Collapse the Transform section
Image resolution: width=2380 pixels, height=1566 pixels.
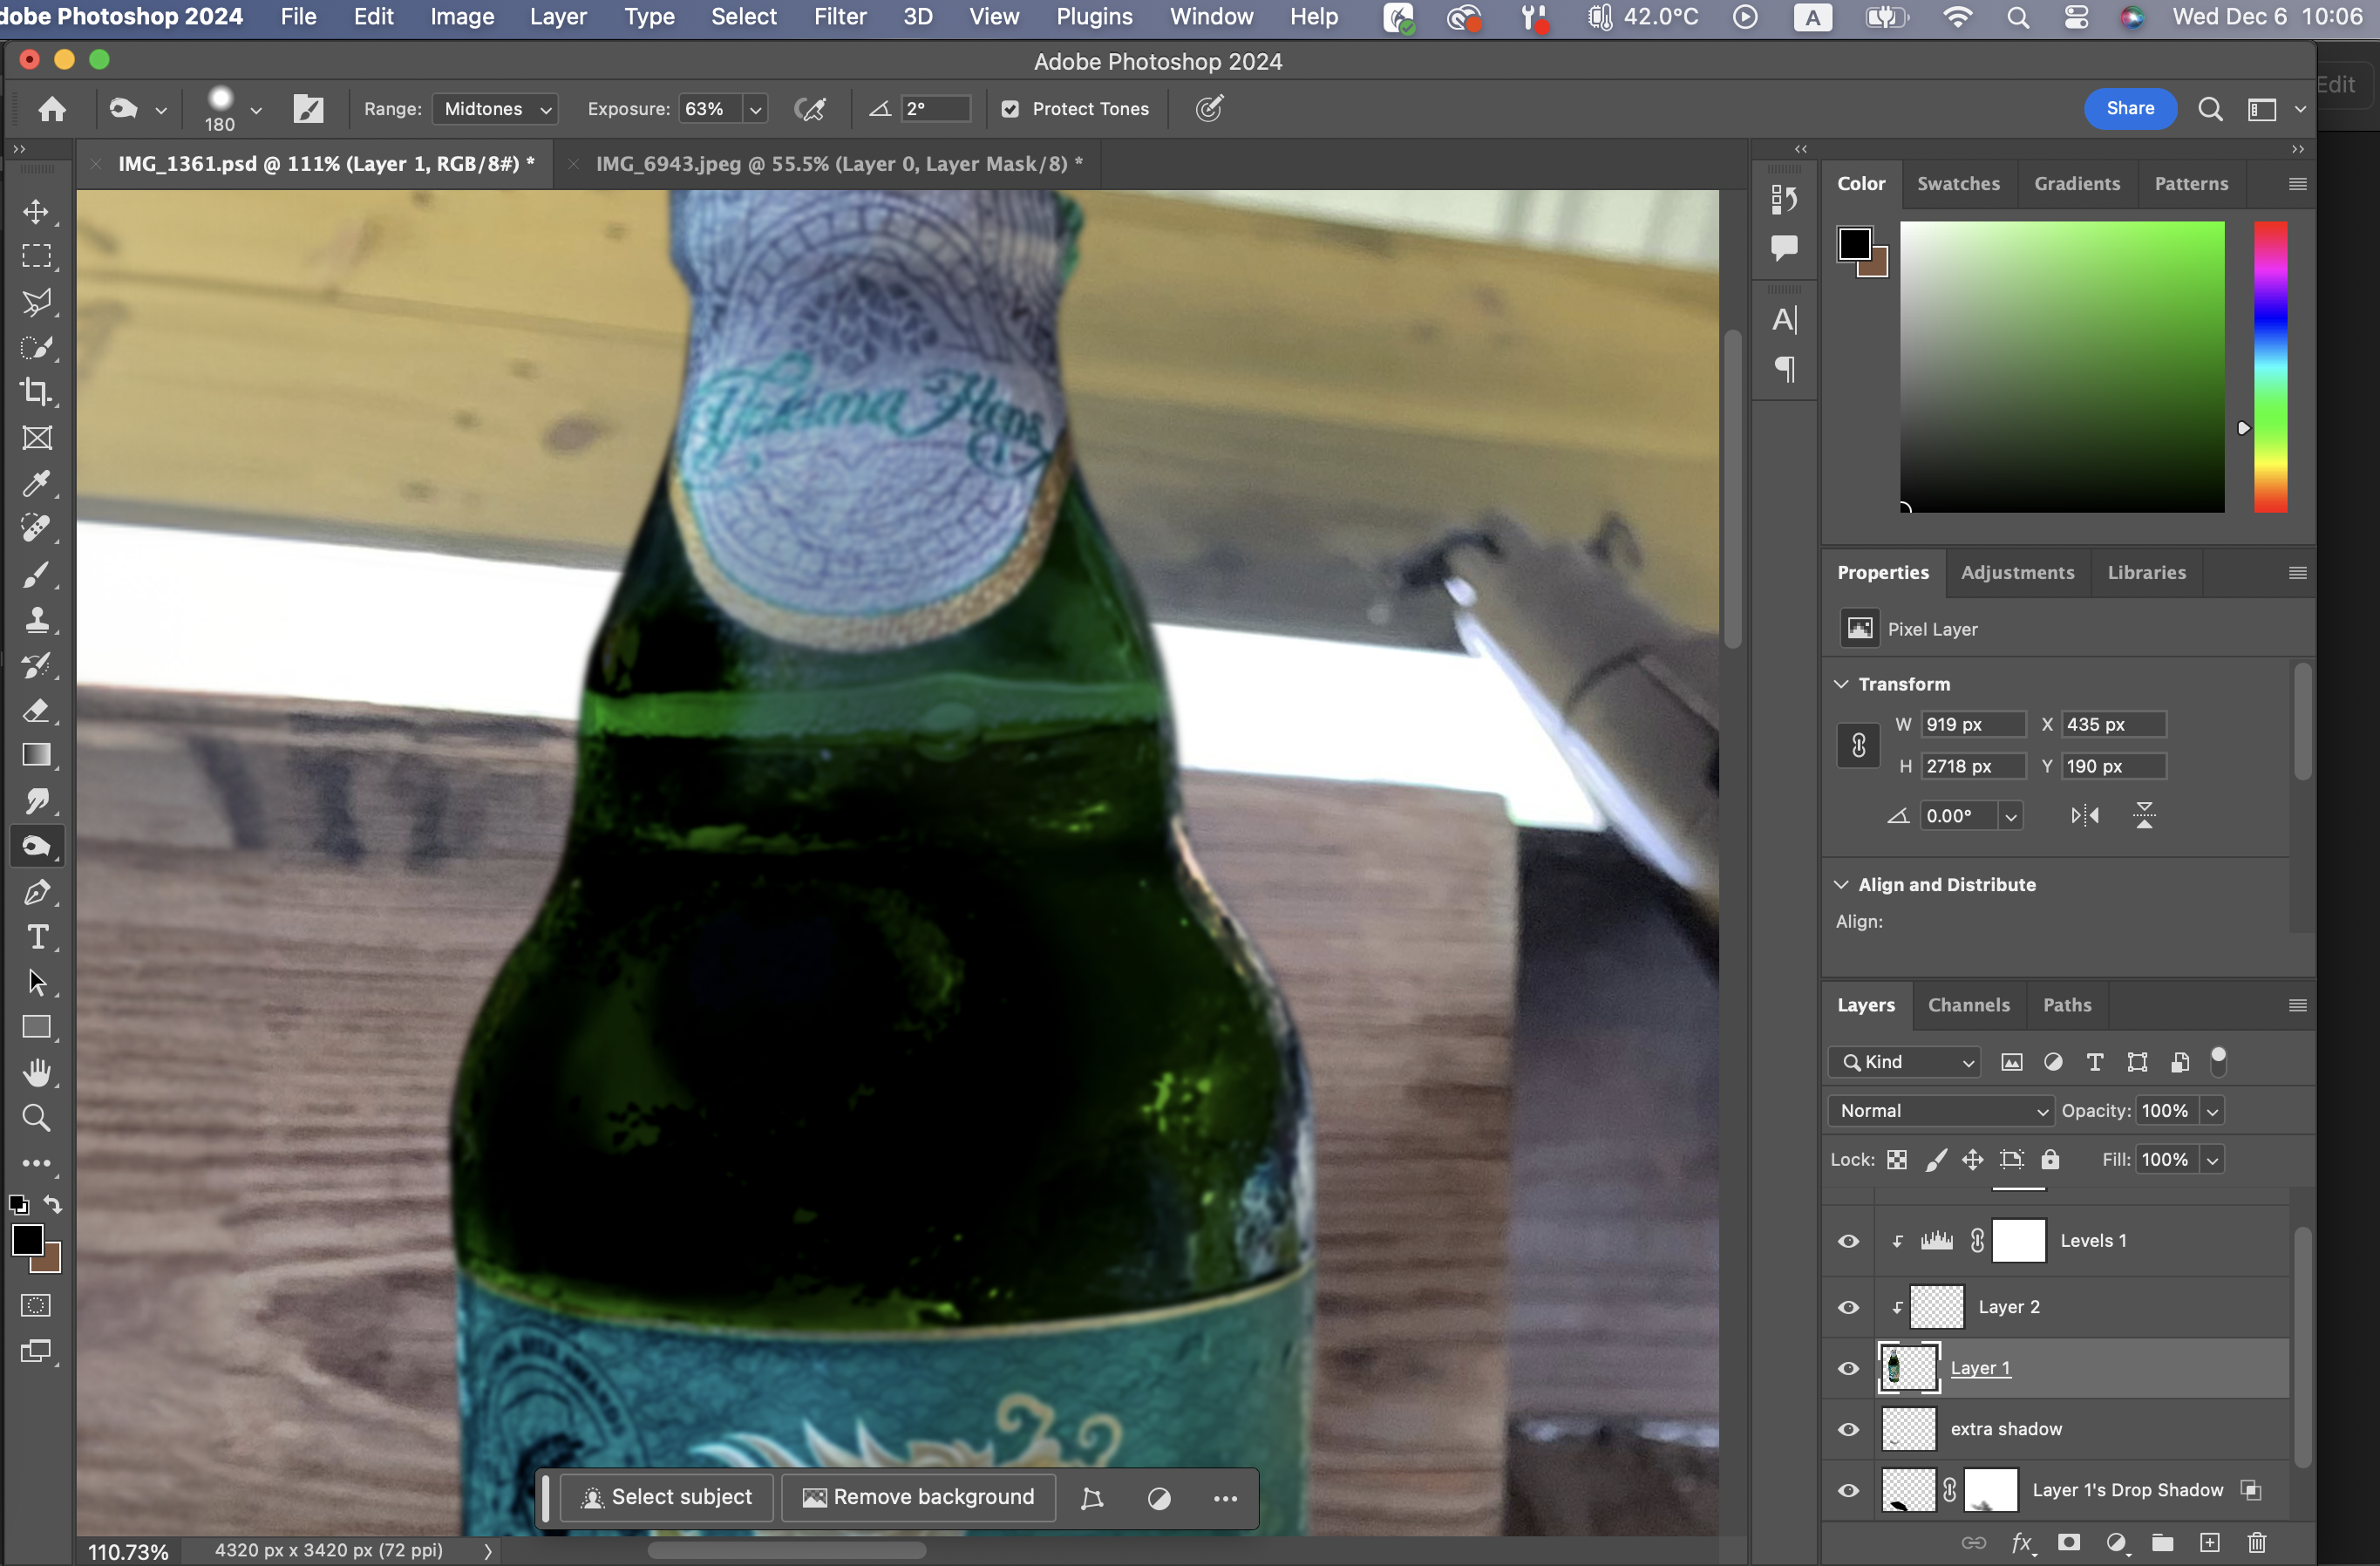pyautogui.click(x=1841, y=684)
